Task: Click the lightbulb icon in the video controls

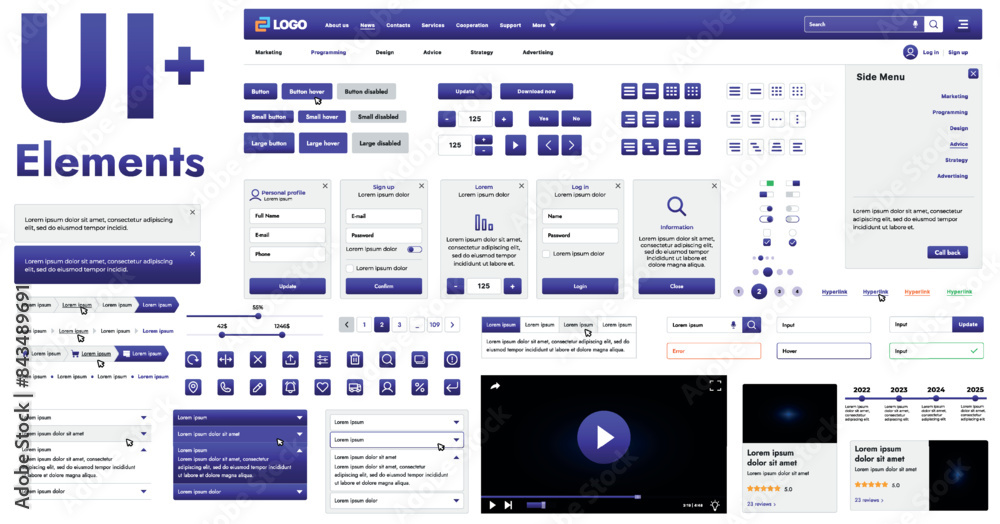Action: (715, 506)
